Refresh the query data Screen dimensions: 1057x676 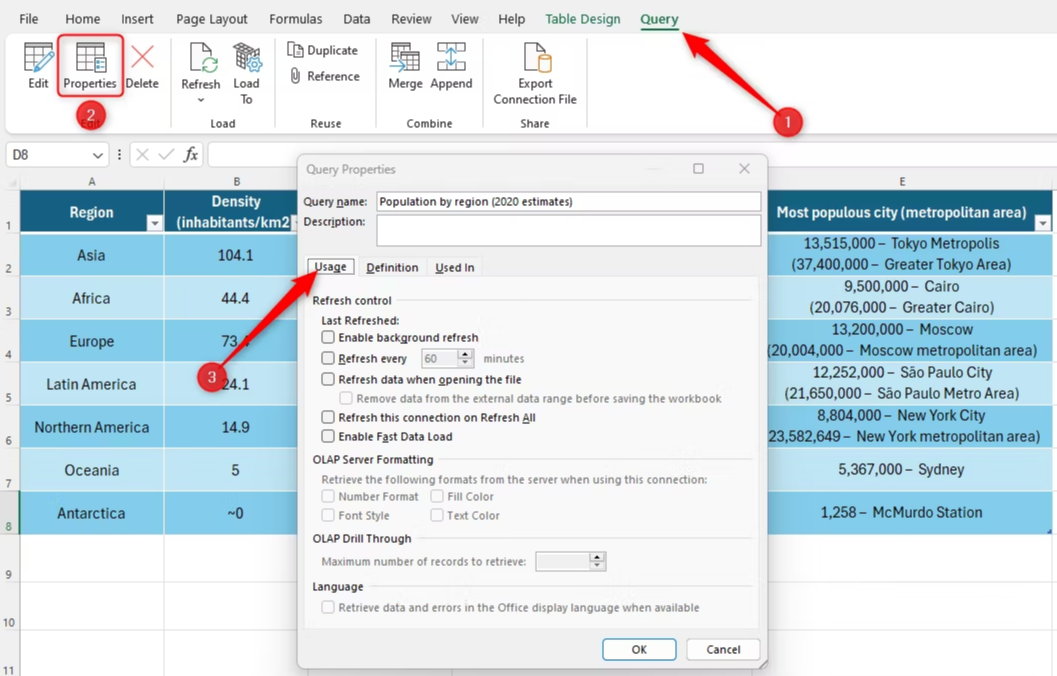(x=201, y=65)
